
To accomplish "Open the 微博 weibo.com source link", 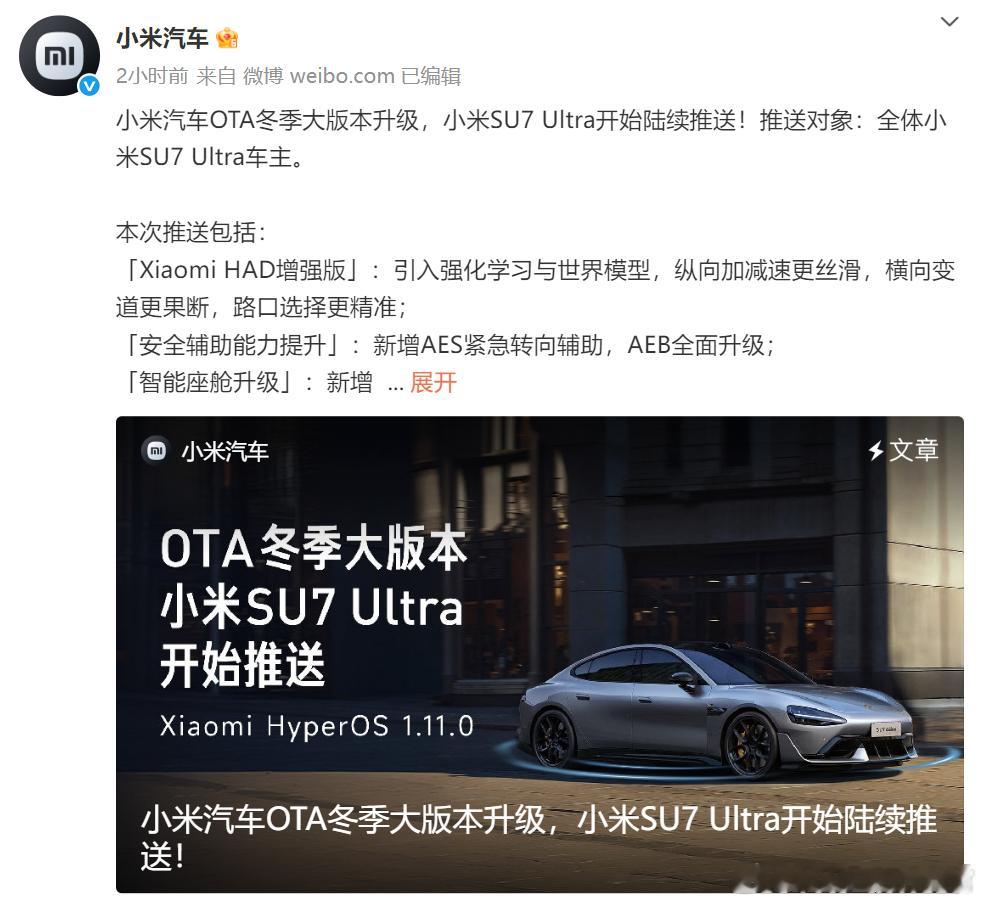I will (x=319, y=76).
